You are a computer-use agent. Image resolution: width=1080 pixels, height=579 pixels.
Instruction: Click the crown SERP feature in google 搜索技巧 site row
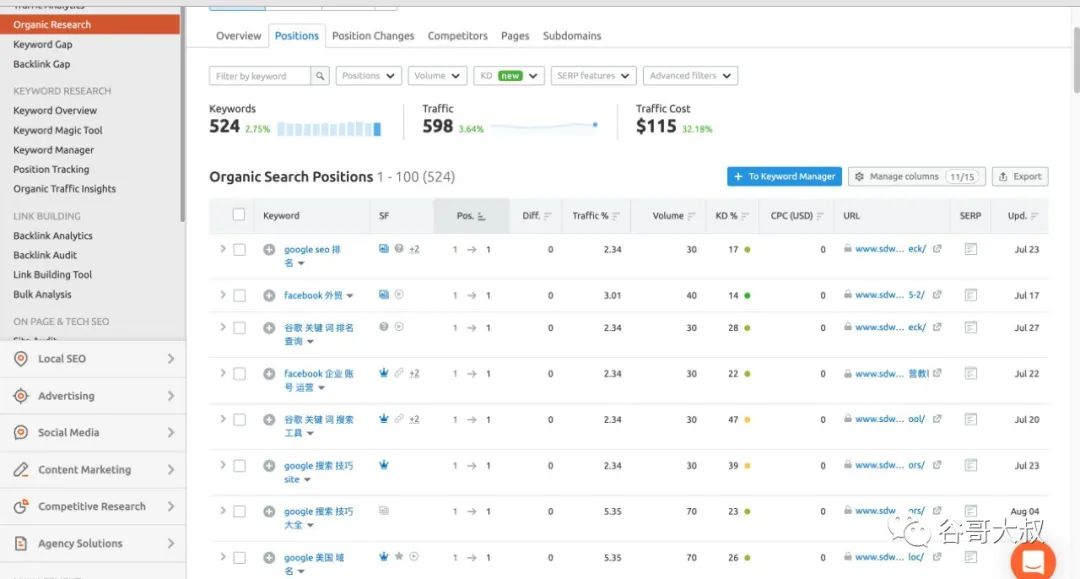click(x=384, y=465)
